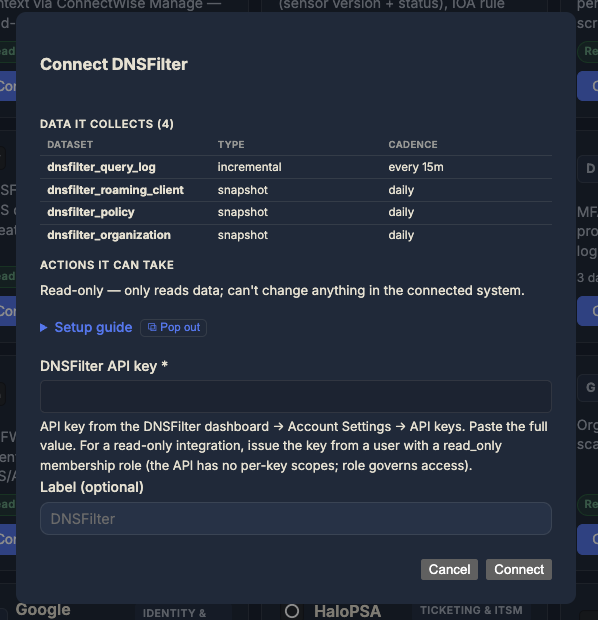The image size is (598, 620).
Task: Click the G letter tile icon
Action: (590, 388)
